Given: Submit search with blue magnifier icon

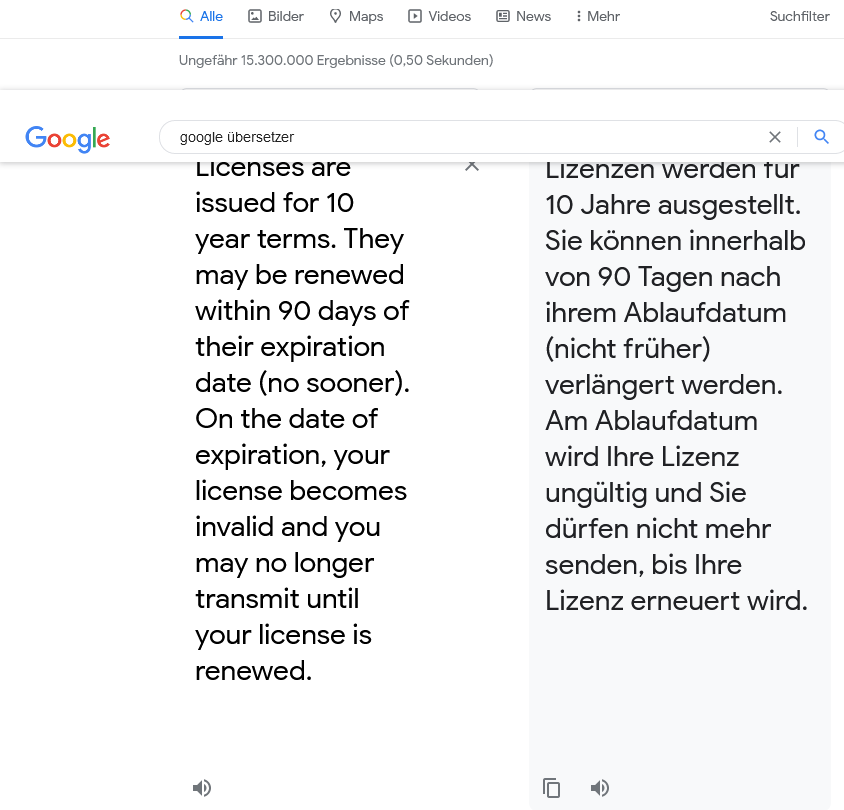Looking at the screenshot, I should 821,137.
